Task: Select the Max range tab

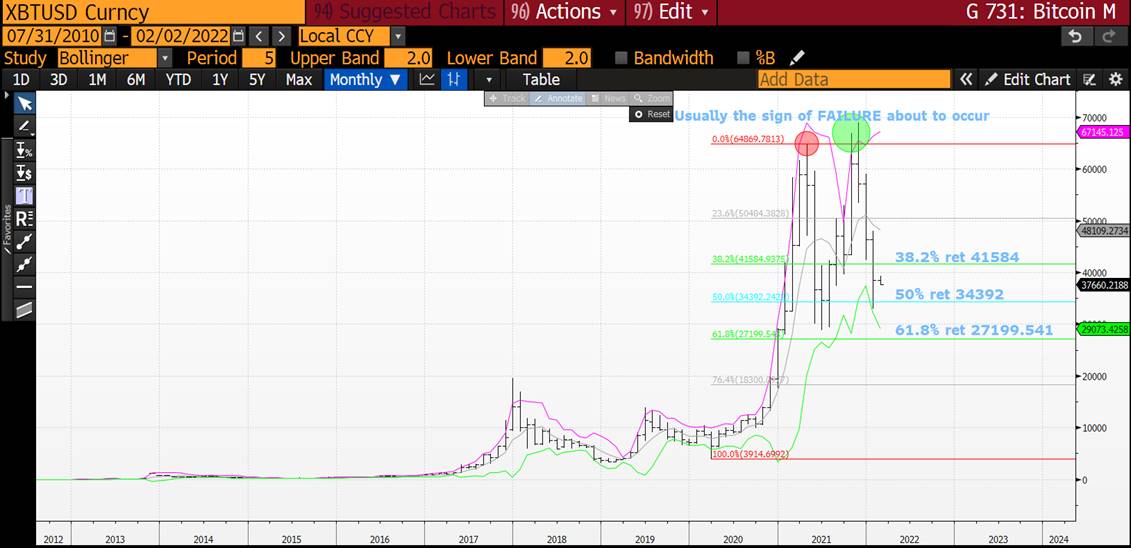Action: pyautogui.click(x=299, y=79)
